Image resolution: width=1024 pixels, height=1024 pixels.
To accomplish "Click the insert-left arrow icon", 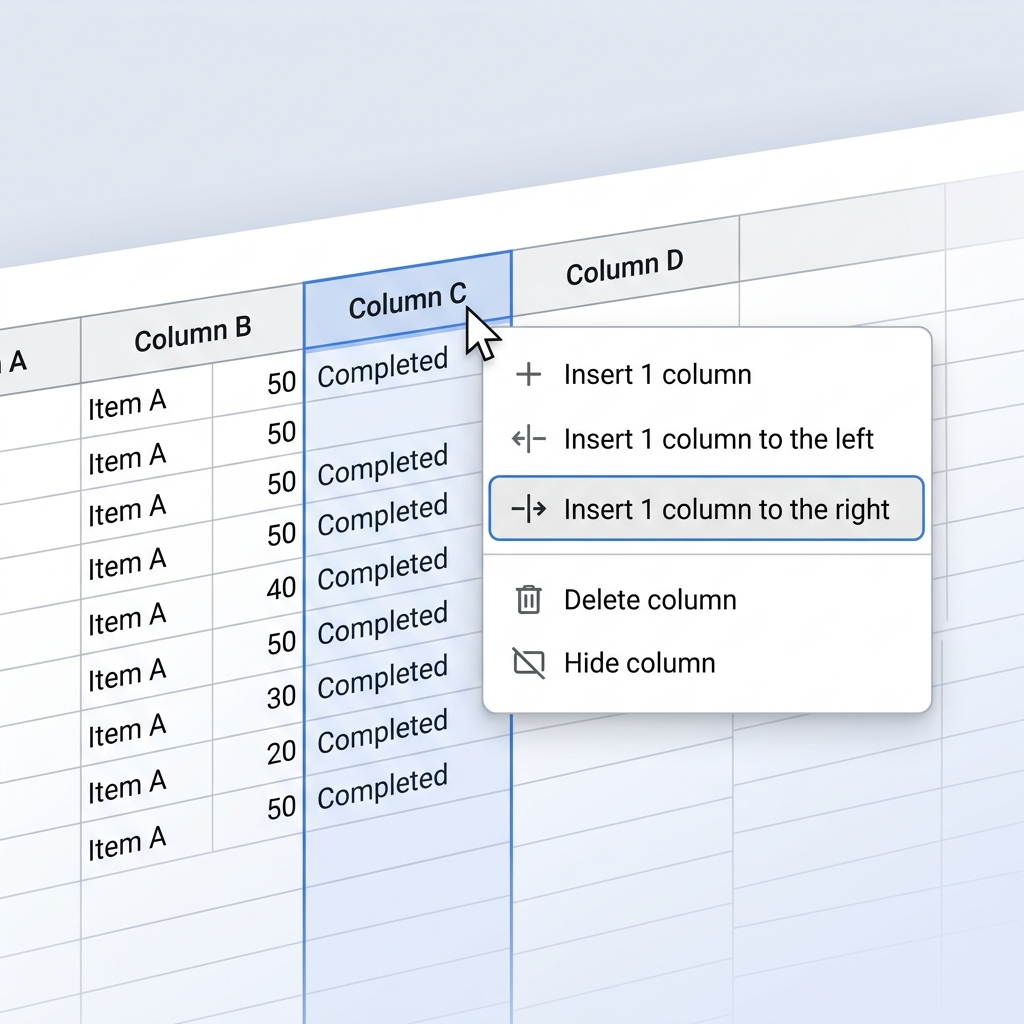I will [528, 439].
